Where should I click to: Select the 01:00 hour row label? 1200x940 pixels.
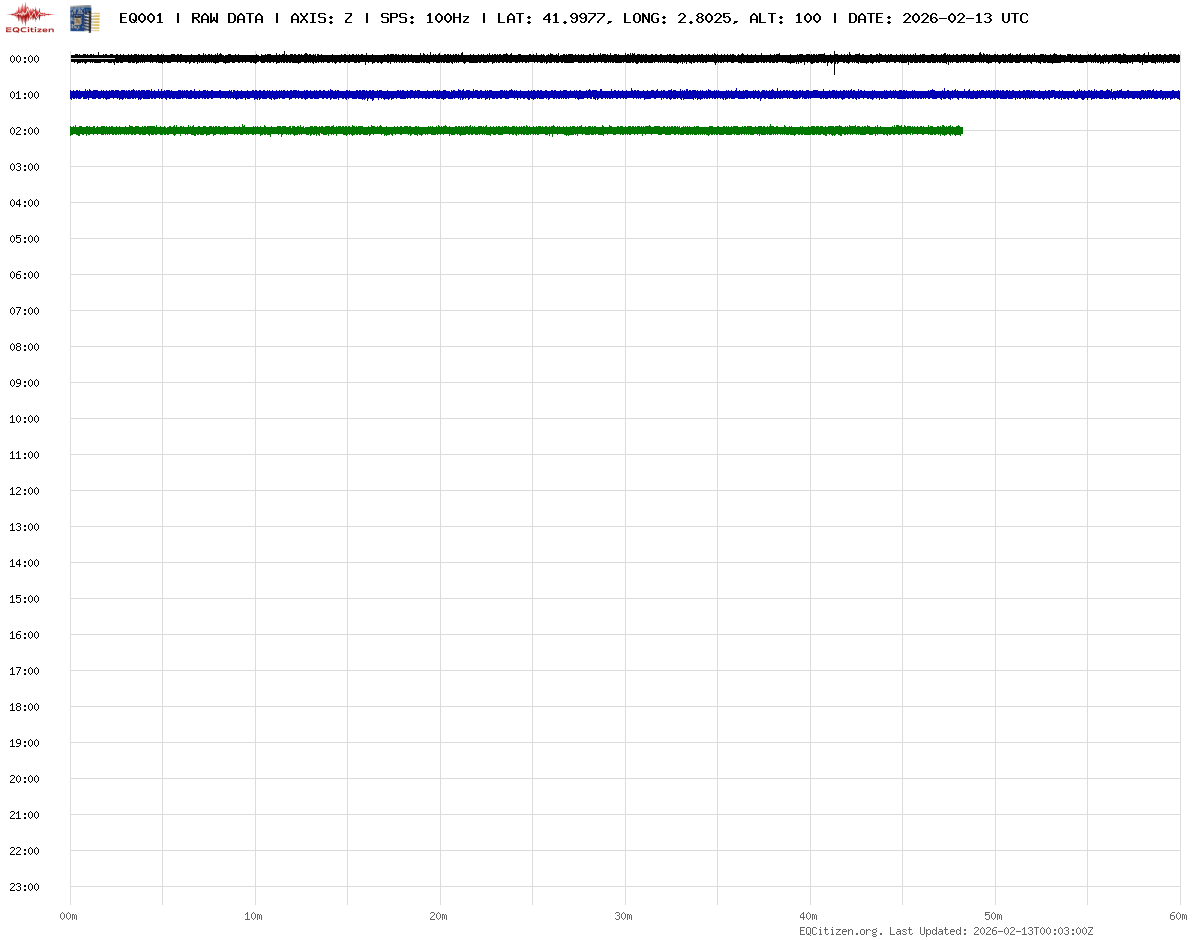tap(24, 95)
